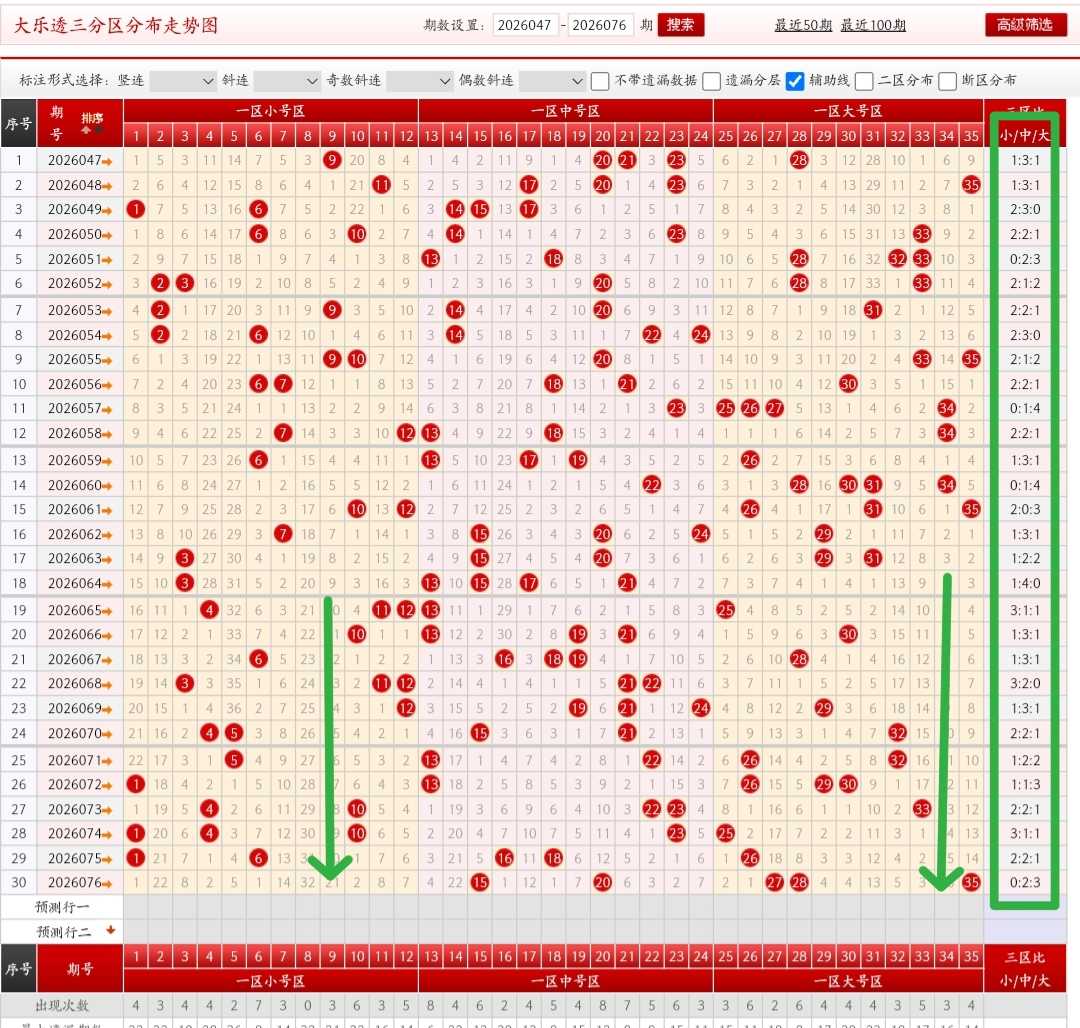This screenshot has width=1080, height=1028.
Task: Open the 奇数斜连 dropdown
Action: (419, 81)
